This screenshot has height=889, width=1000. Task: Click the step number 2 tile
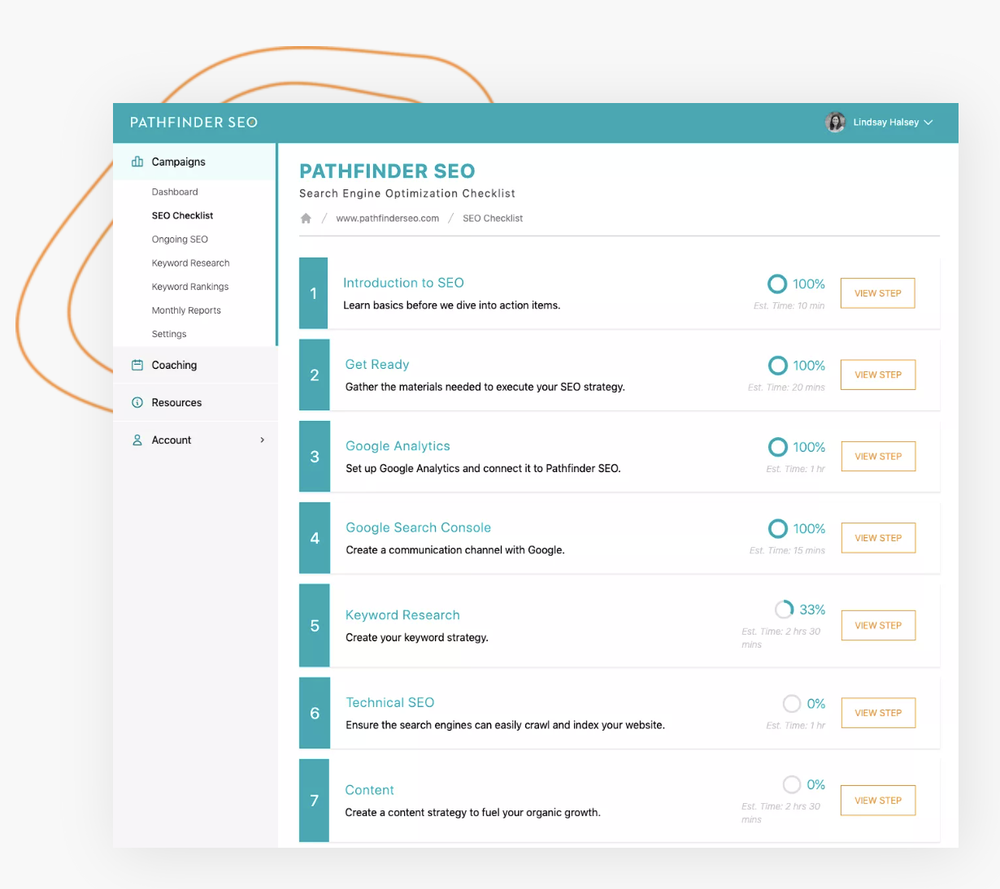(x=314, y=375)
